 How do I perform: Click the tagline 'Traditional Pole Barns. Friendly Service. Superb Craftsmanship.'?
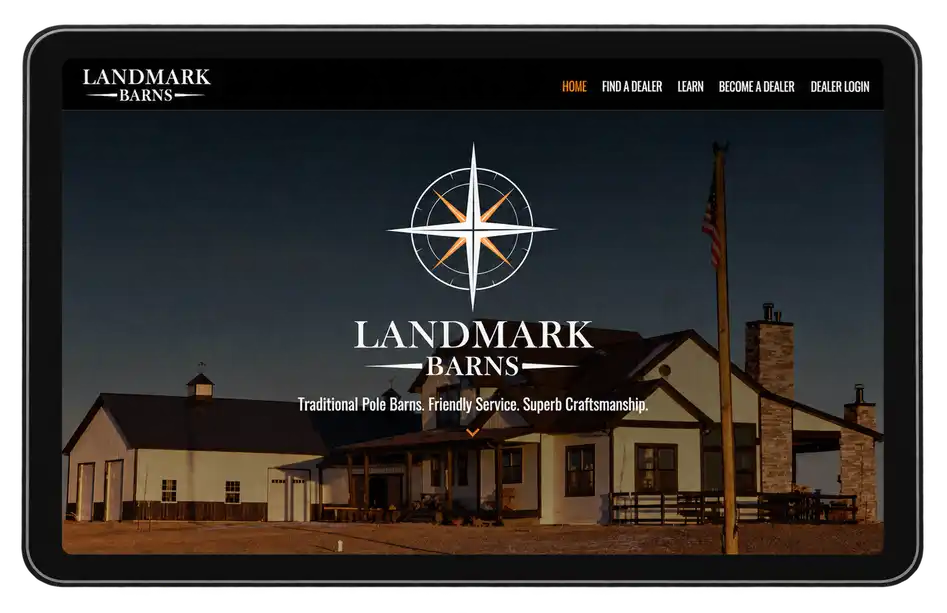pos(473,404)
